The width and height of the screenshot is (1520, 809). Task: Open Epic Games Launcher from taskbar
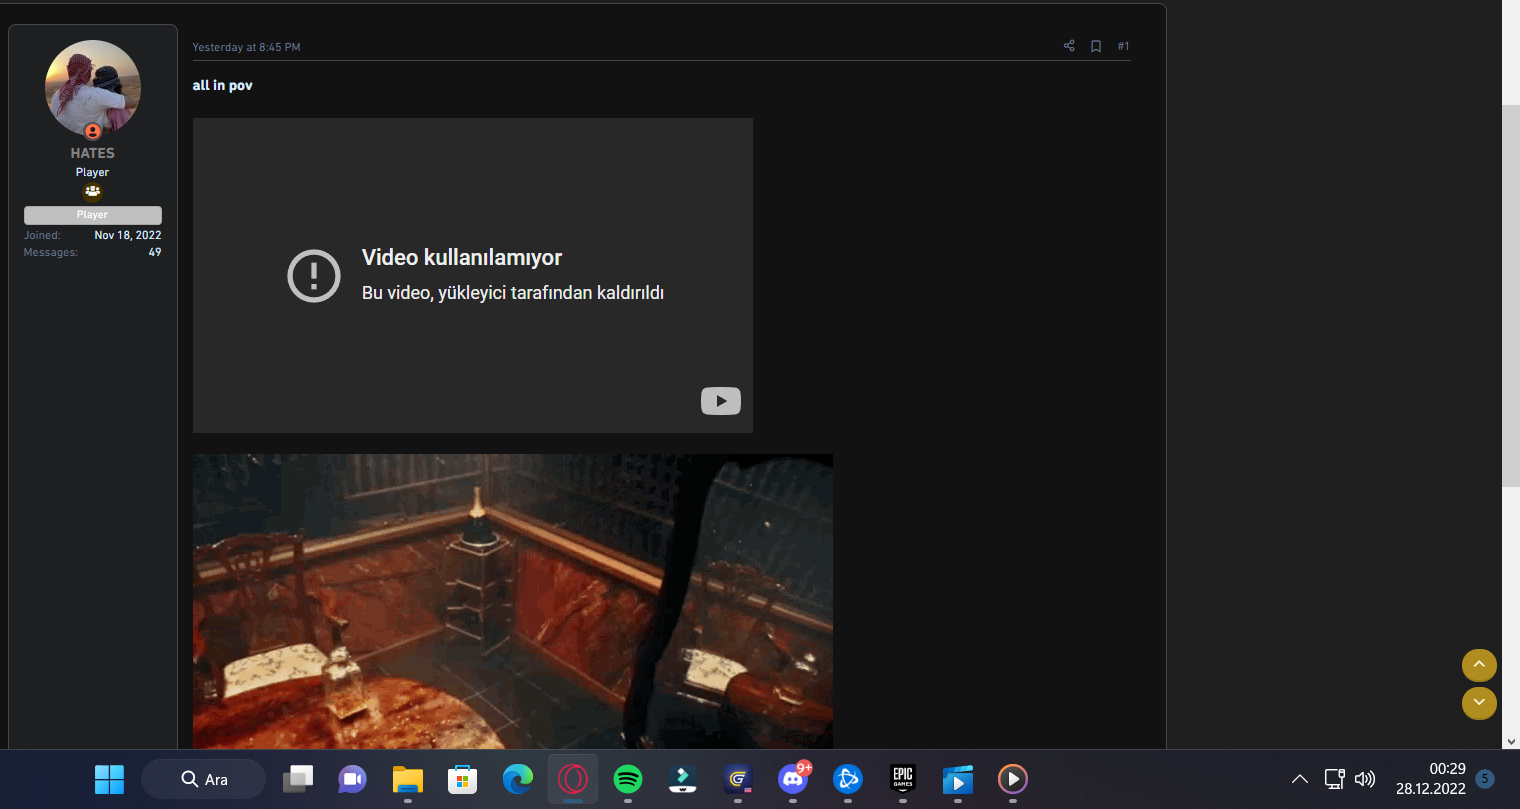(903, 779)
